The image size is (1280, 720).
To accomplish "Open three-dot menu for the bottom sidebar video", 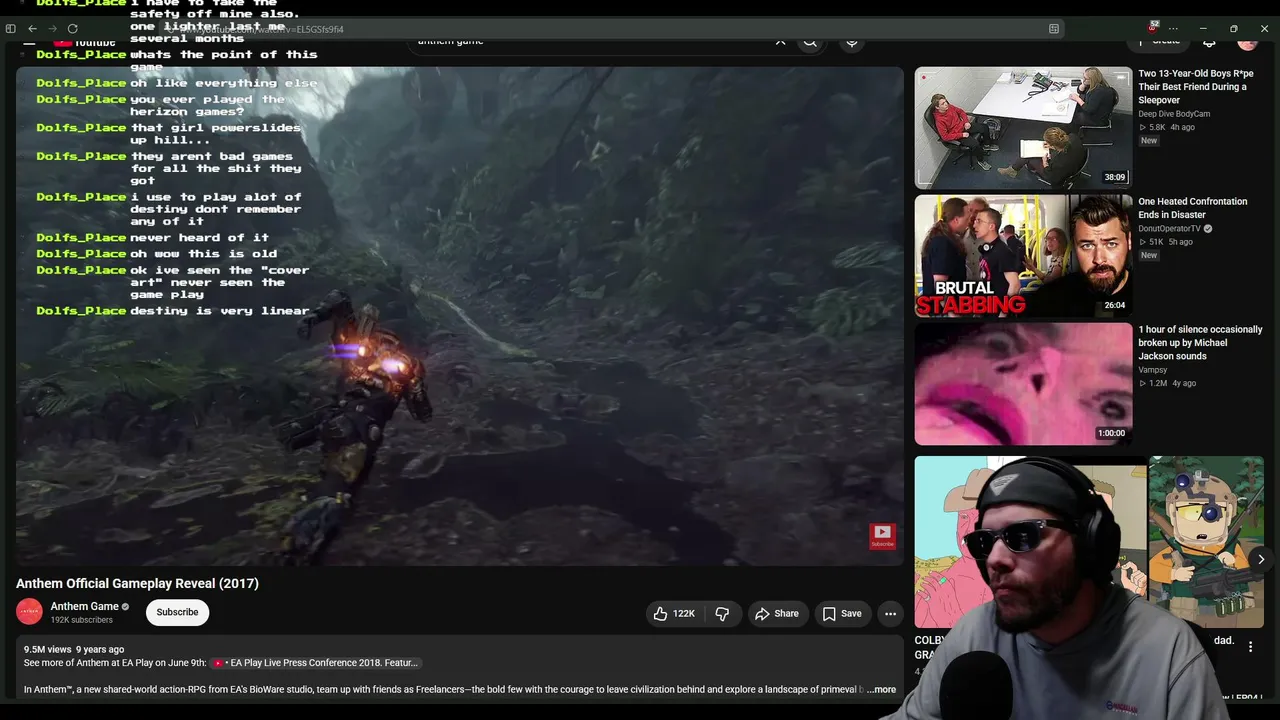I will point(1250,647).
